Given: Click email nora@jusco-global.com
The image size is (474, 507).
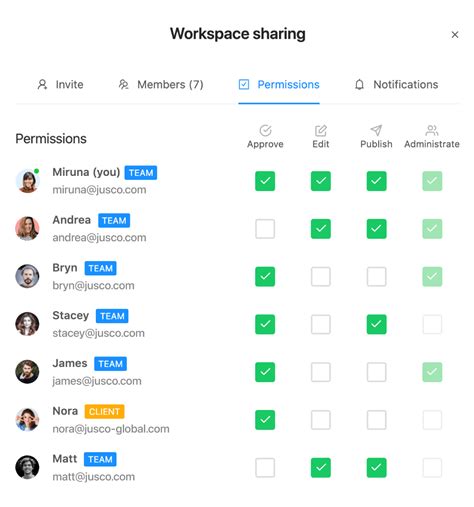Looking at the screenshot, I should click(111, 429).
